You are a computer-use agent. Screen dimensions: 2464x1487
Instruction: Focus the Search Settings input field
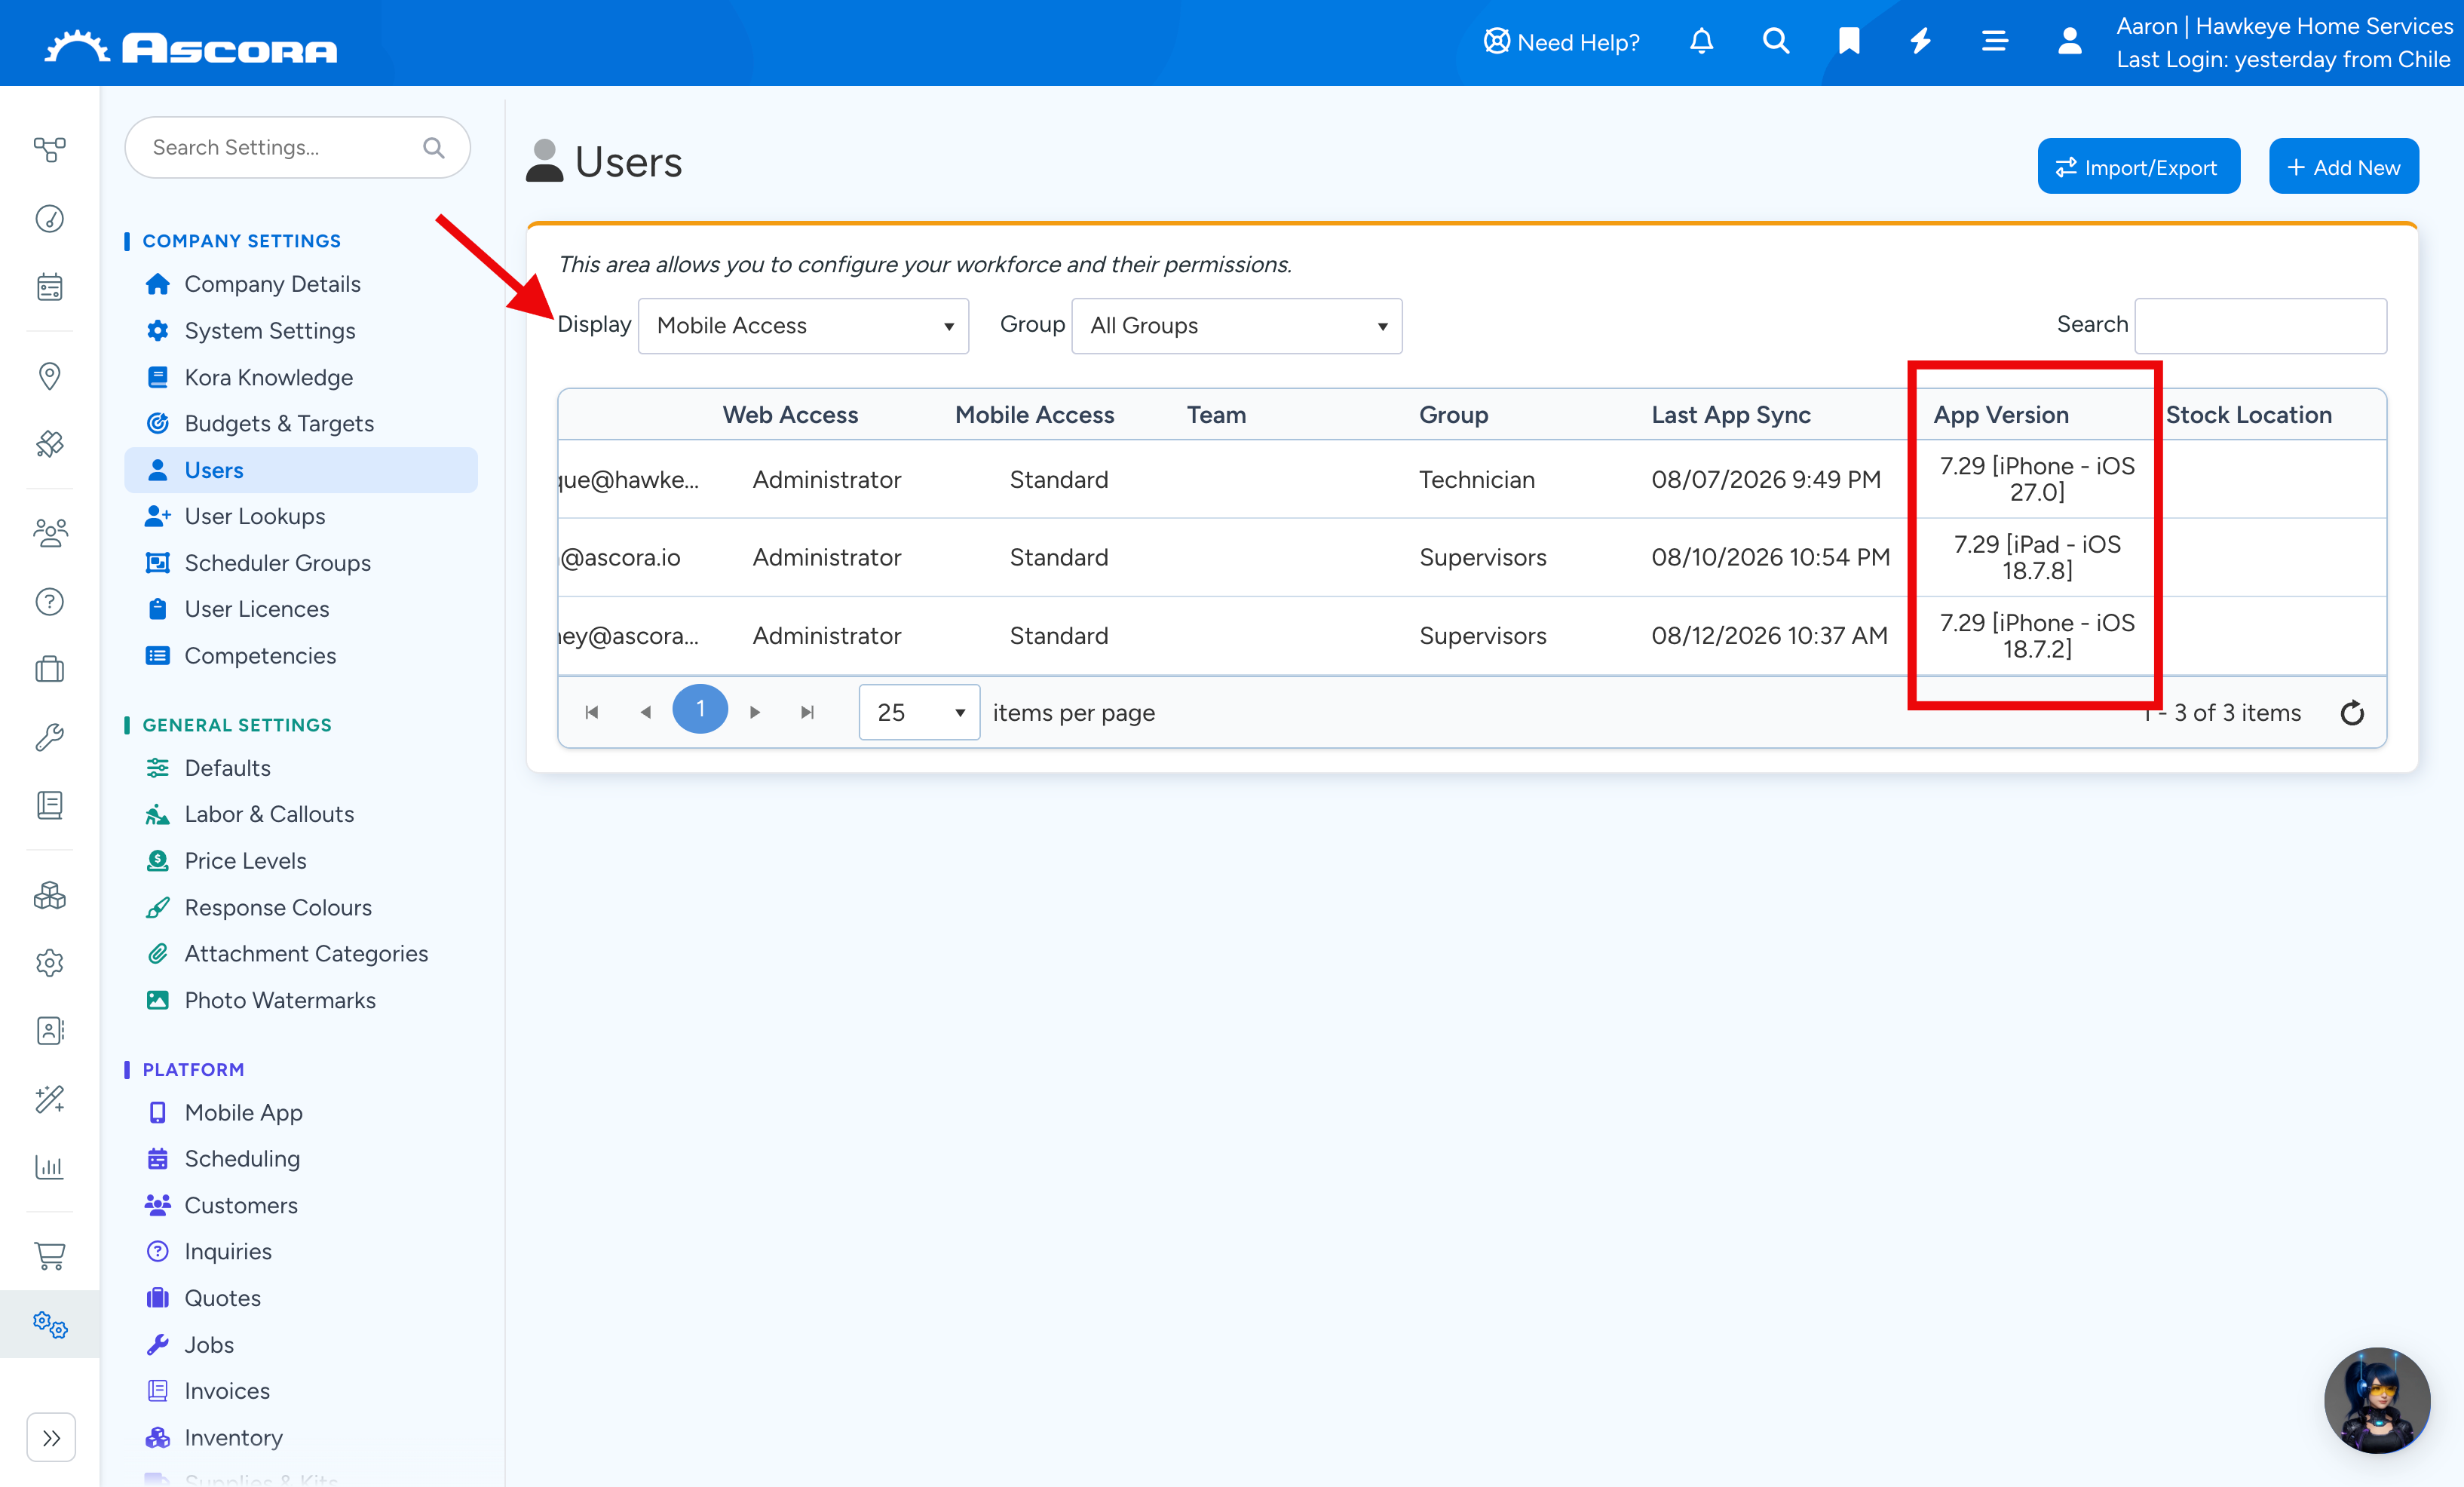[297, 148]
